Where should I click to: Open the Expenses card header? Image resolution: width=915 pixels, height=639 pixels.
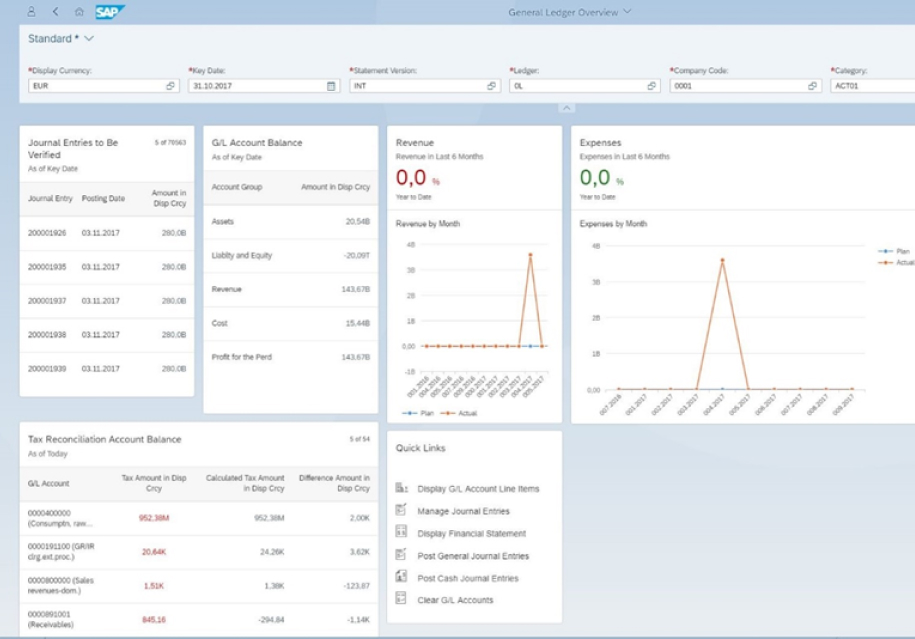click(x=743, y=168)
